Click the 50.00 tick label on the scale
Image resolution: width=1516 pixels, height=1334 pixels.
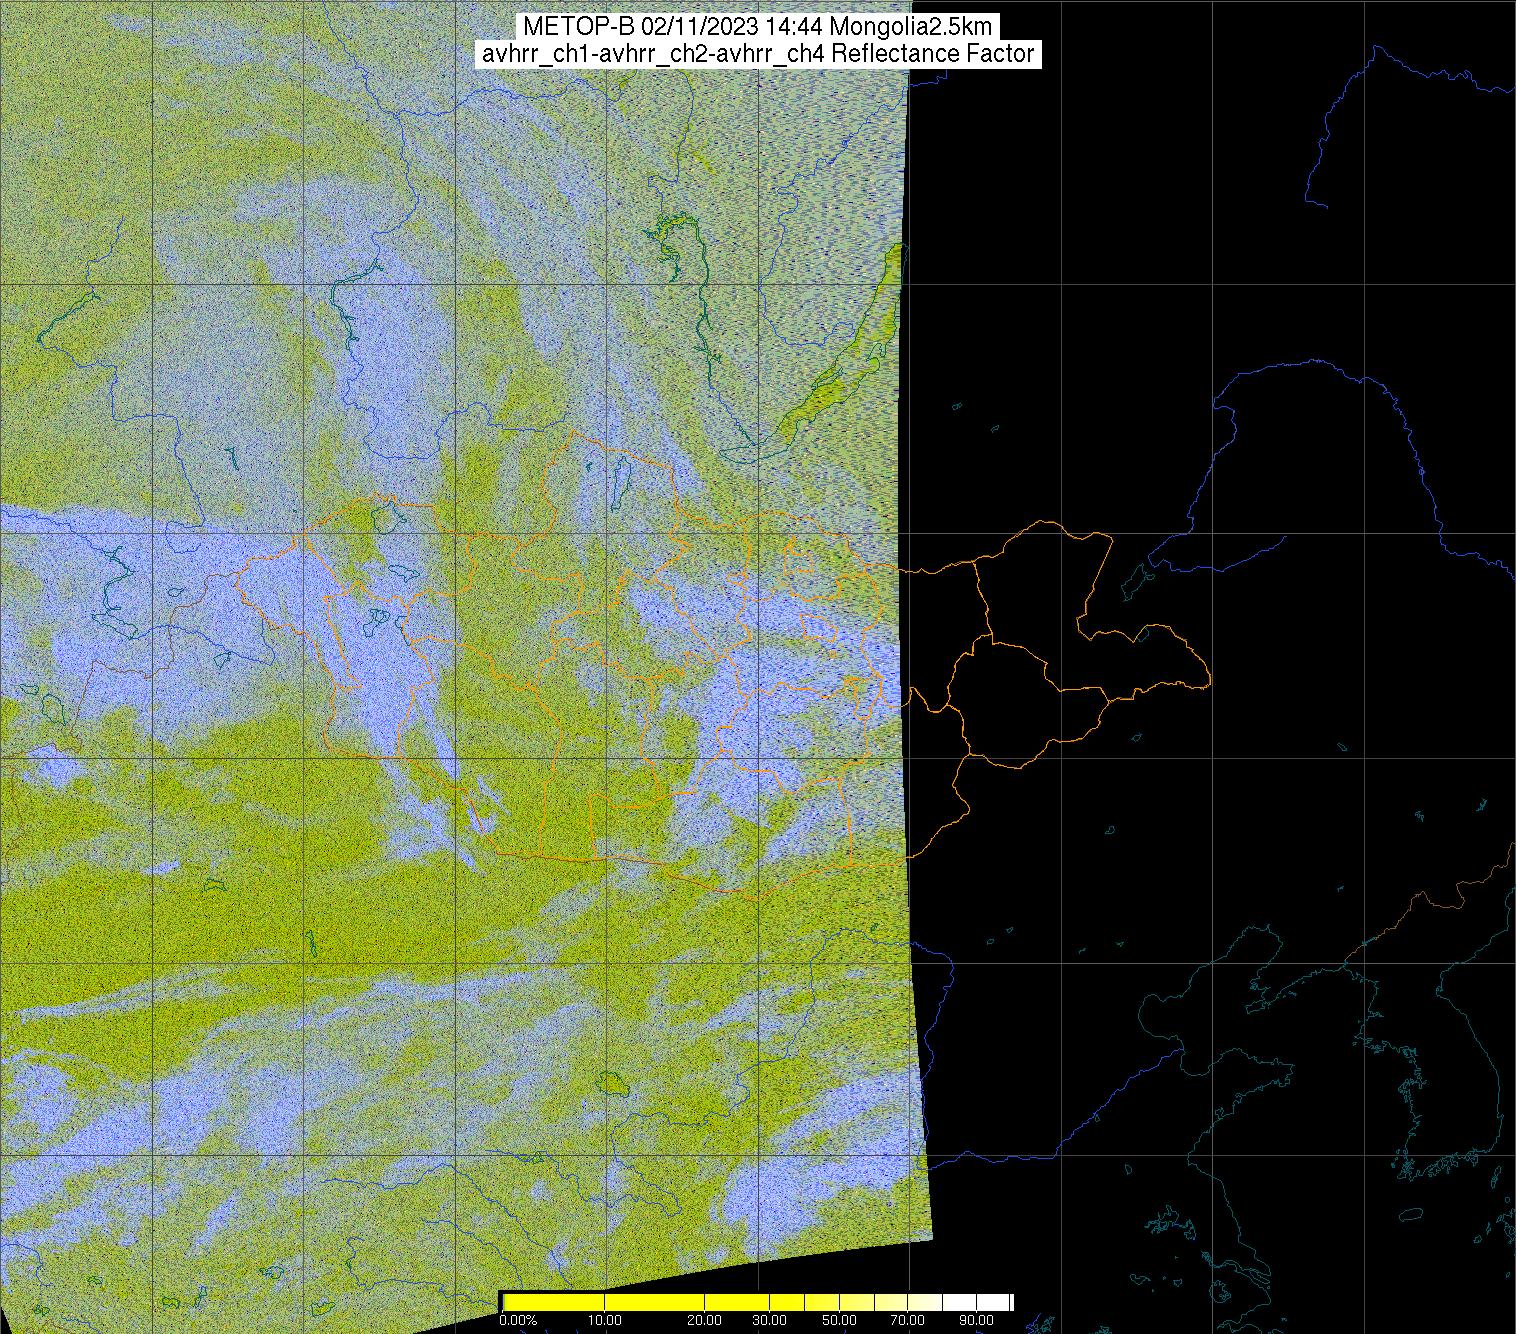[x=840, y=1321]
